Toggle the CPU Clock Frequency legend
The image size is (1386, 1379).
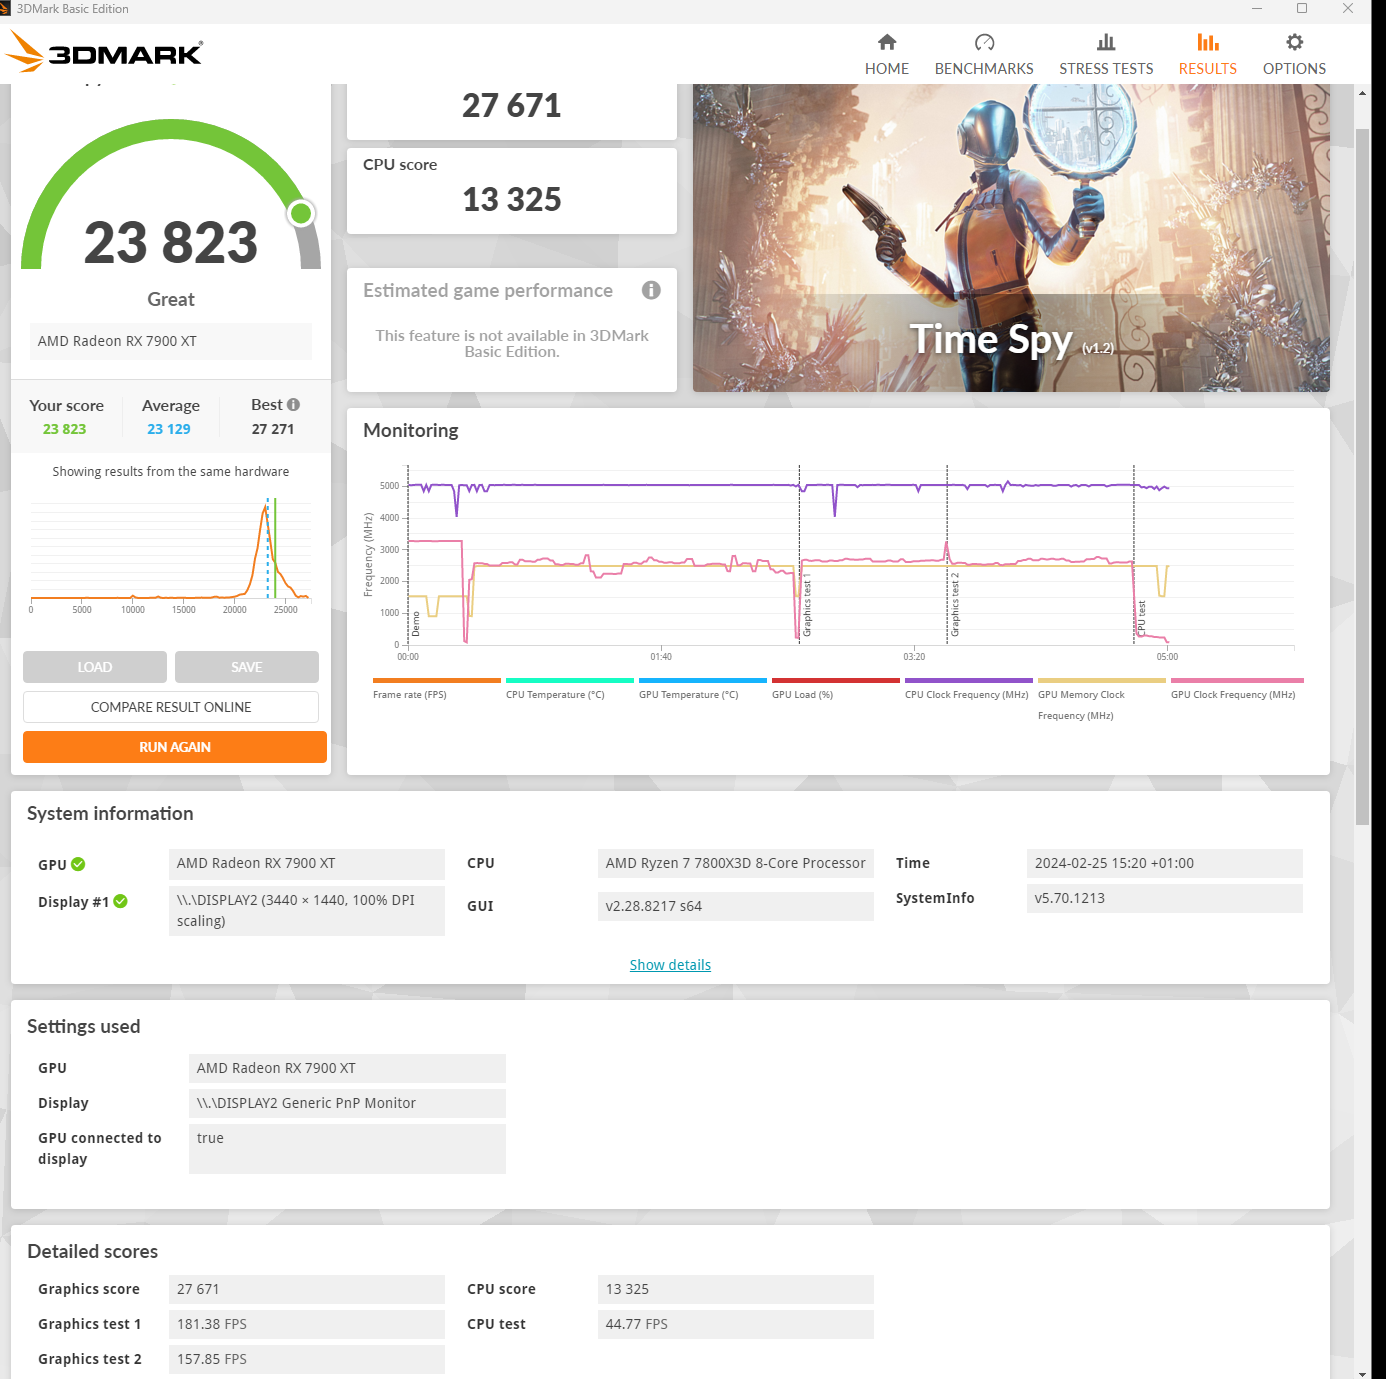(966, 694)
